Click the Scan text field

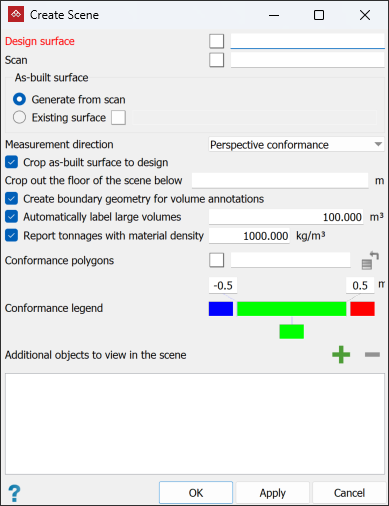coord(308,60)
